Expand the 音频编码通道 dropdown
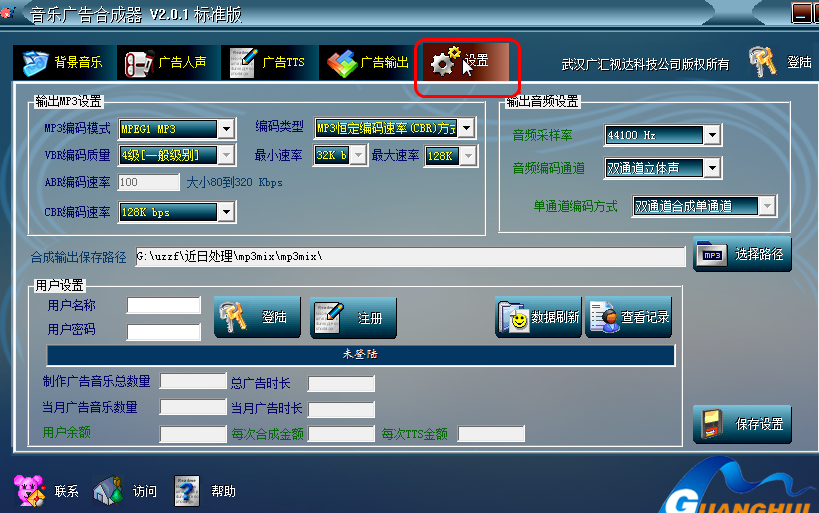This screenshot has width=819, height=513. pos(712,168)
